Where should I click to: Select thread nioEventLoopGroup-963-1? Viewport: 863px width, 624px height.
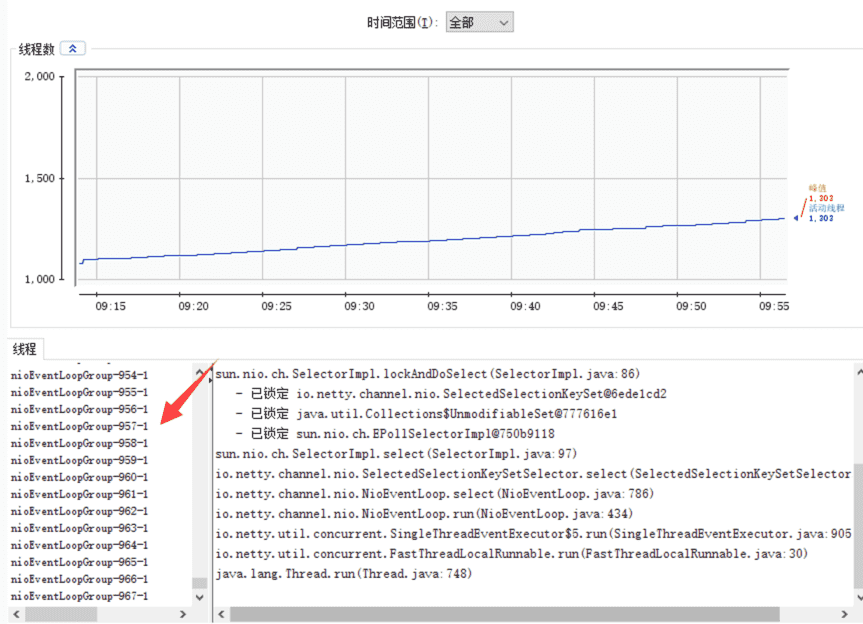pyautogui.click(x=80, y=528)
